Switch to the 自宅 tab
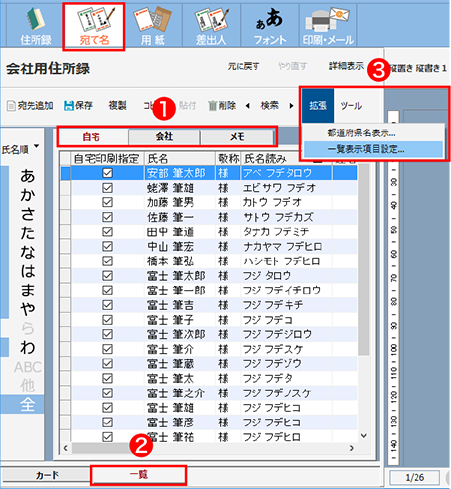Viewport: 451px width, 489px height. (92, 137)
